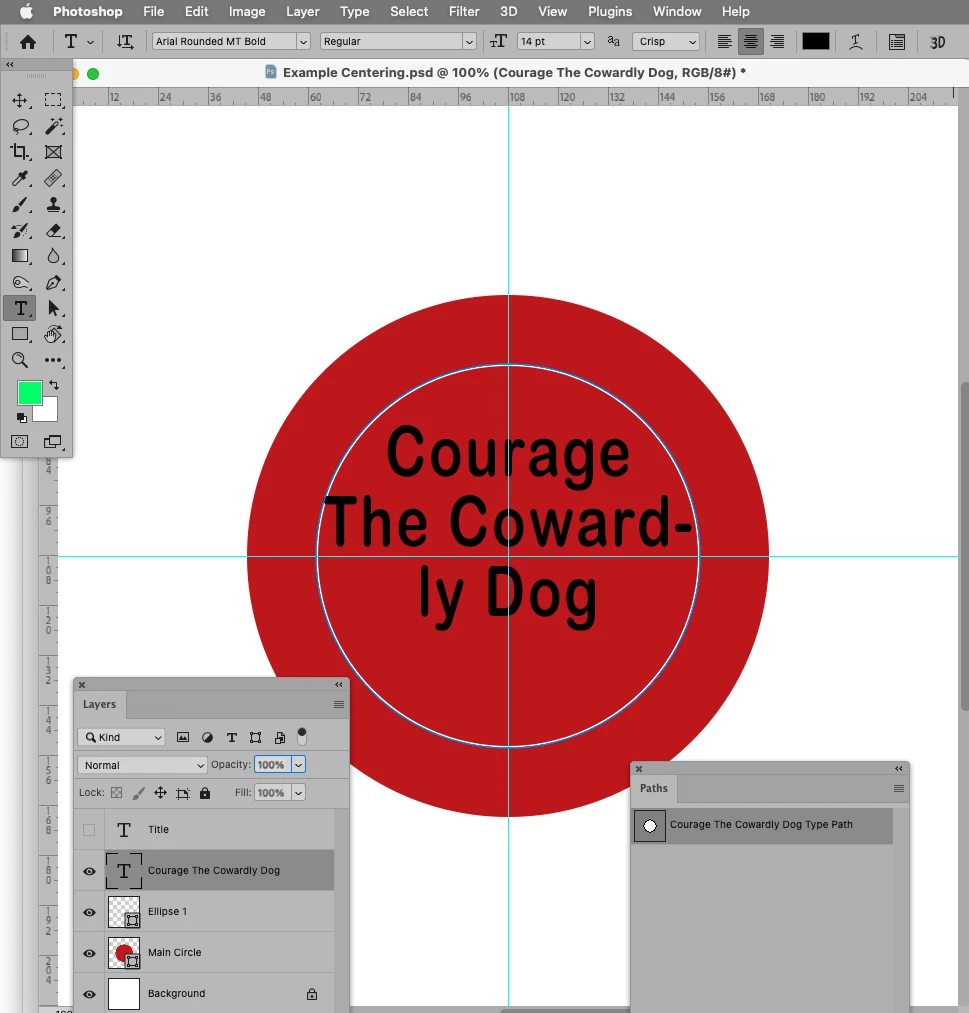Viewport: 969px width, 1013px height.
Task: Select the Hand tool
Action: tap(53, 334)
